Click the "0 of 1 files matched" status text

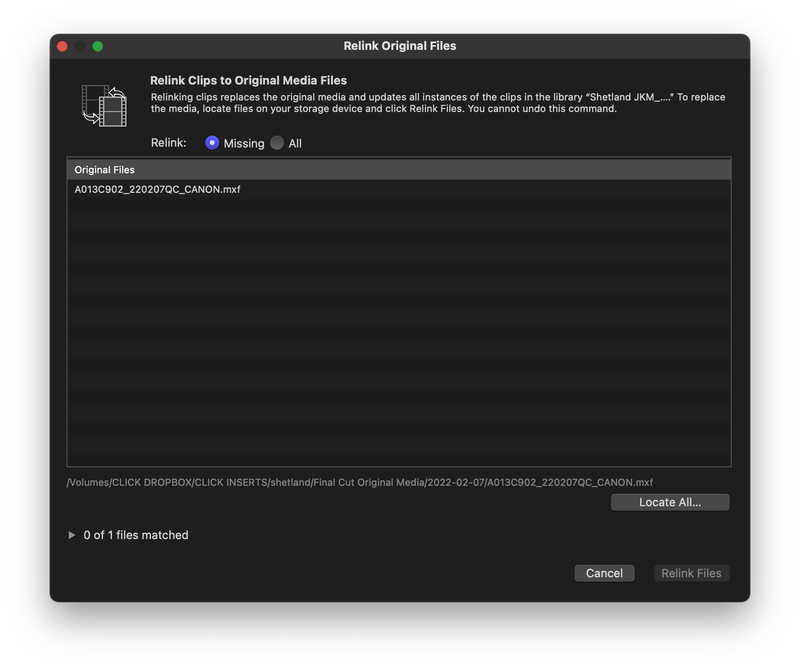tap(135, 535)
